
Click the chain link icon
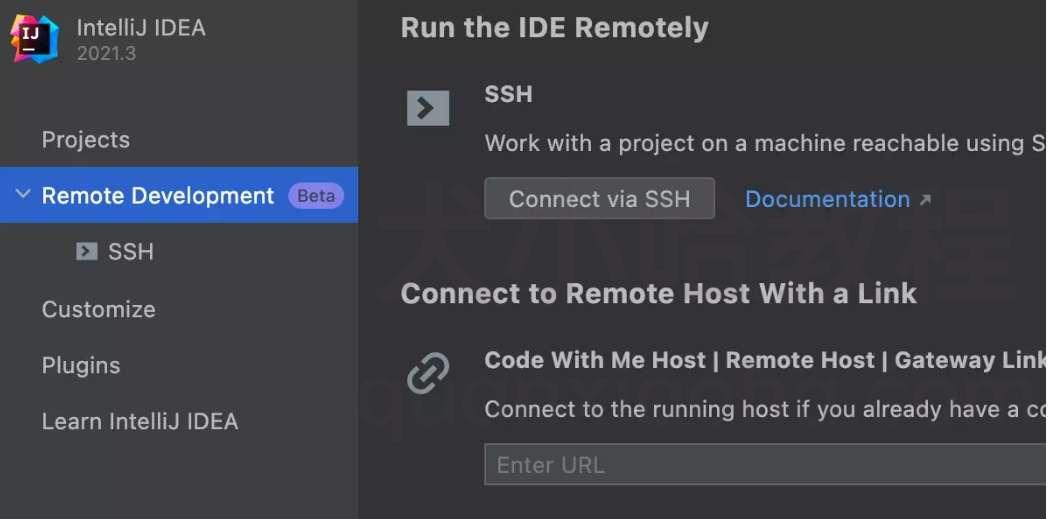[428, 373]
